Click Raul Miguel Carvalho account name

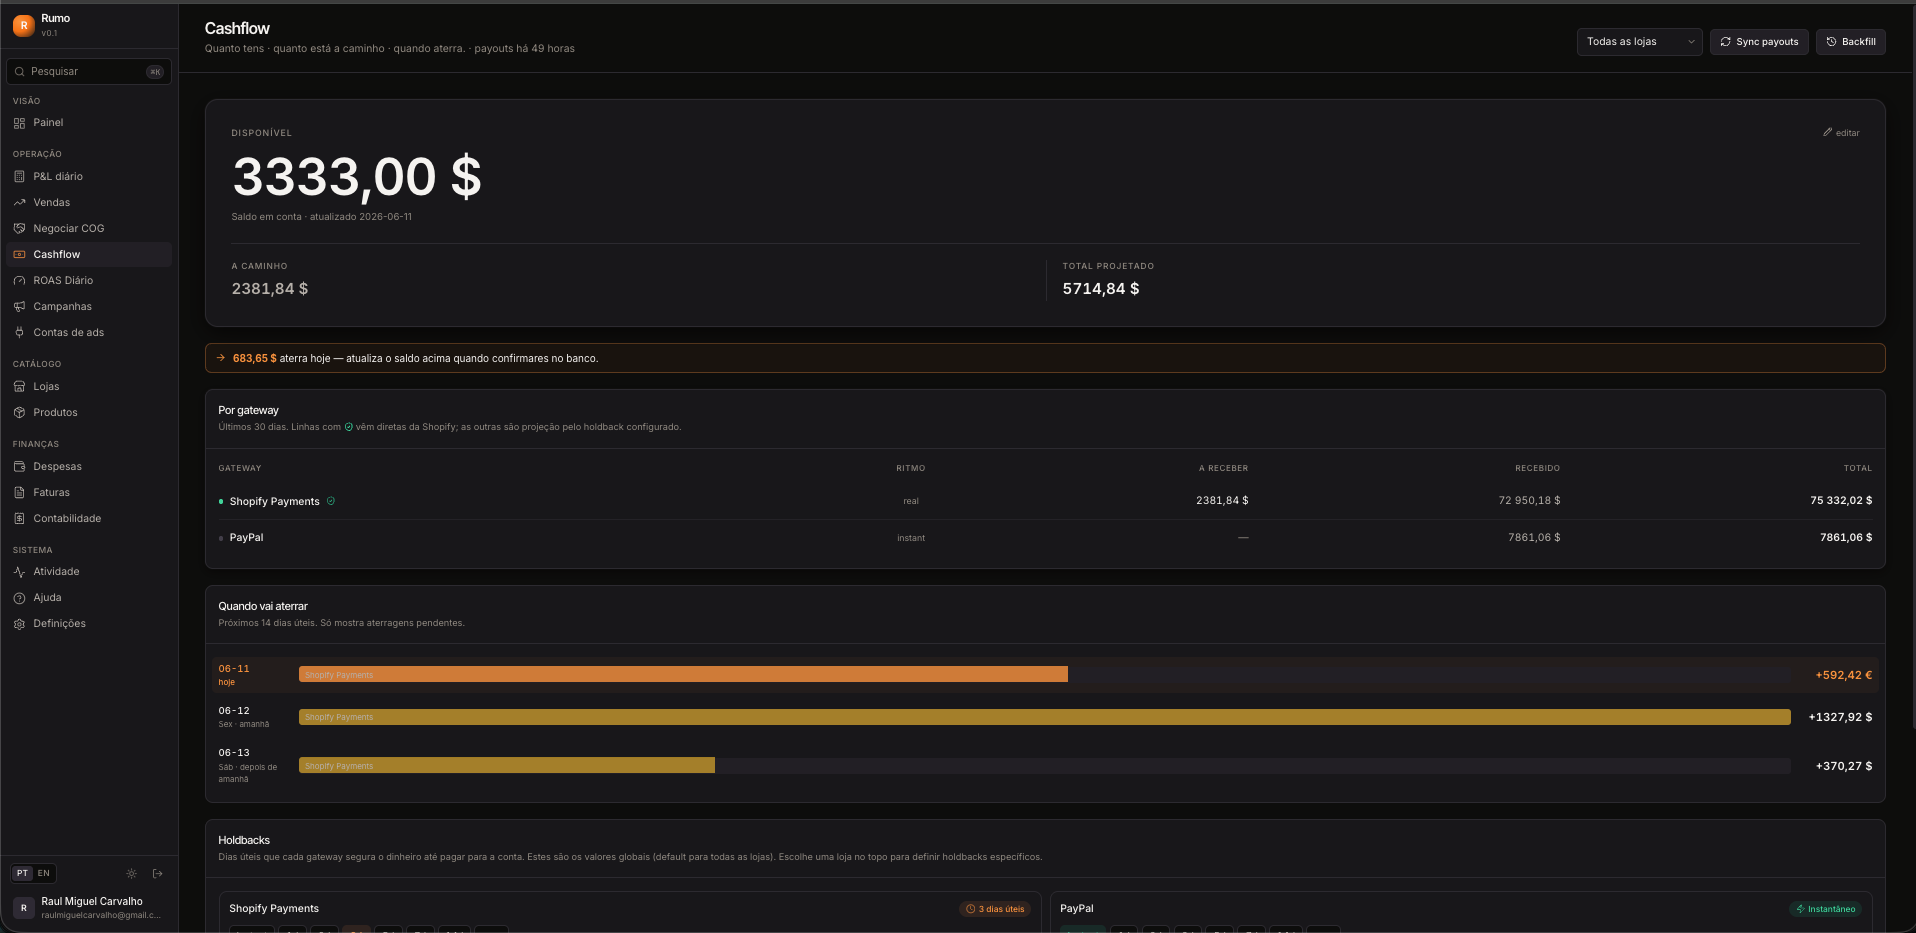coord(92,902)
